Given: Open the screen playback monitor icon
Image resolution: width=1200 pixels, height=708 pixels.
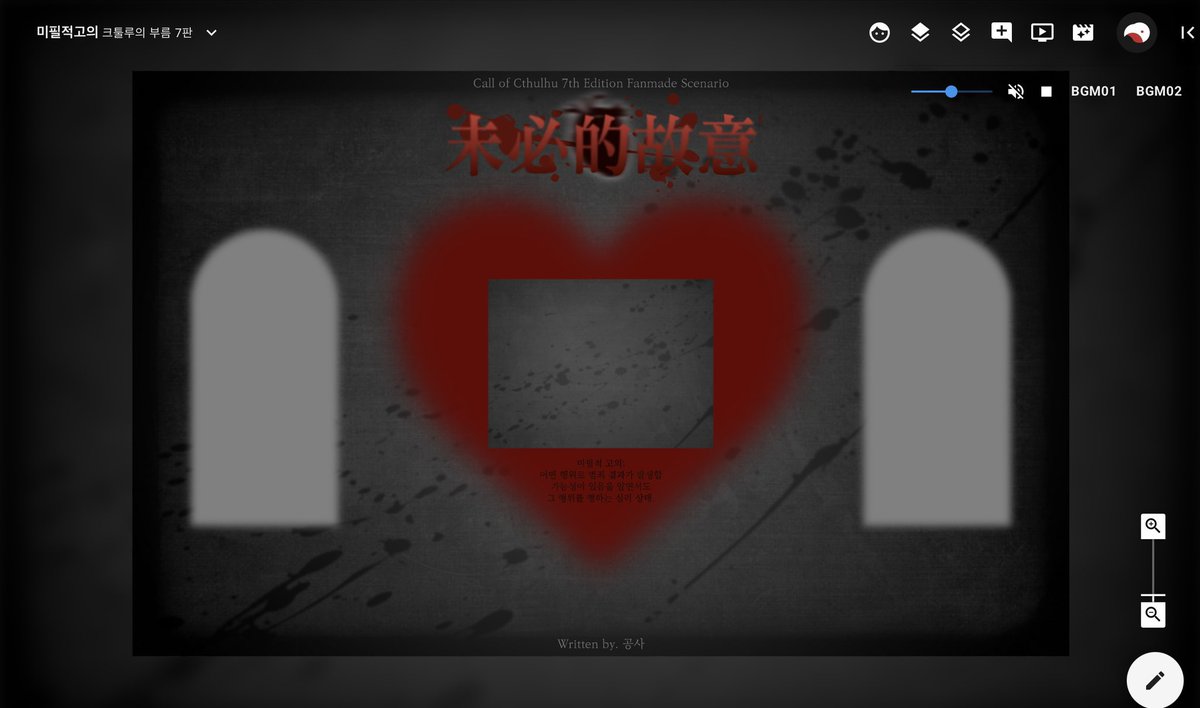Looking at the screenshot, I should click(x=1042, y=32).
